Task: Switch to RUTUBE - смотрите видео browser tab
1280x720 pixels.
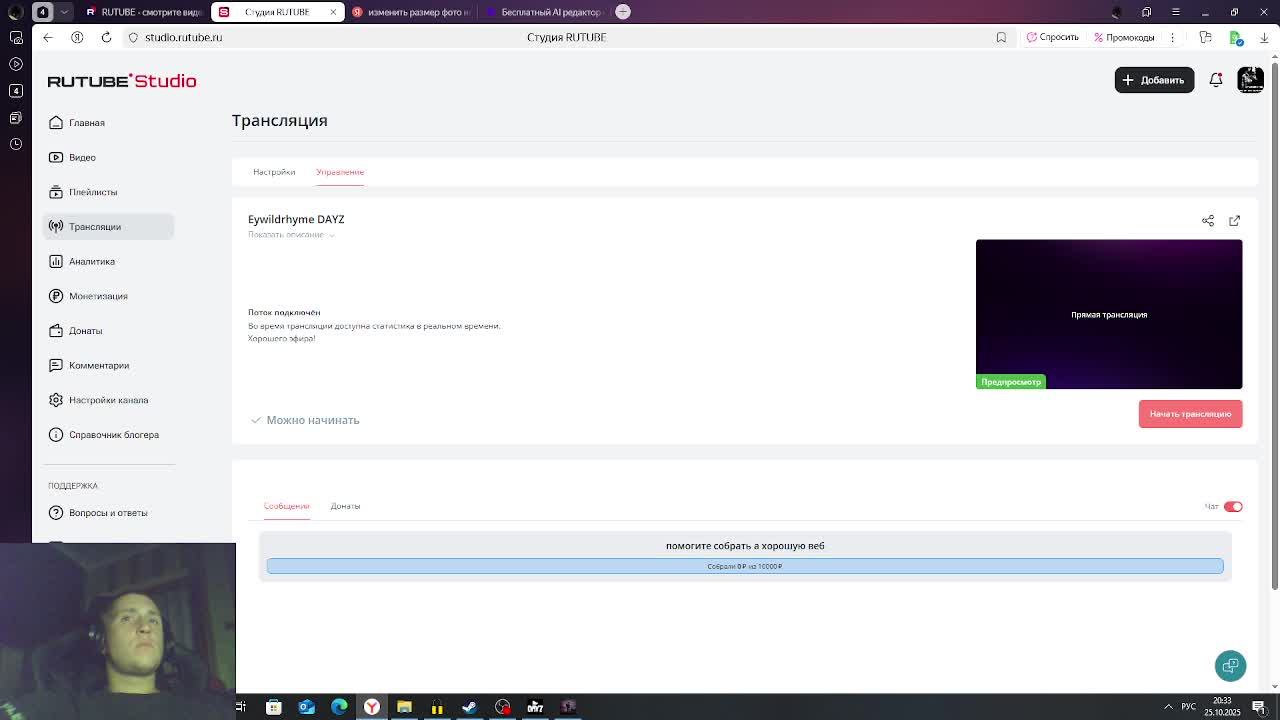Action: click(143, 12)
